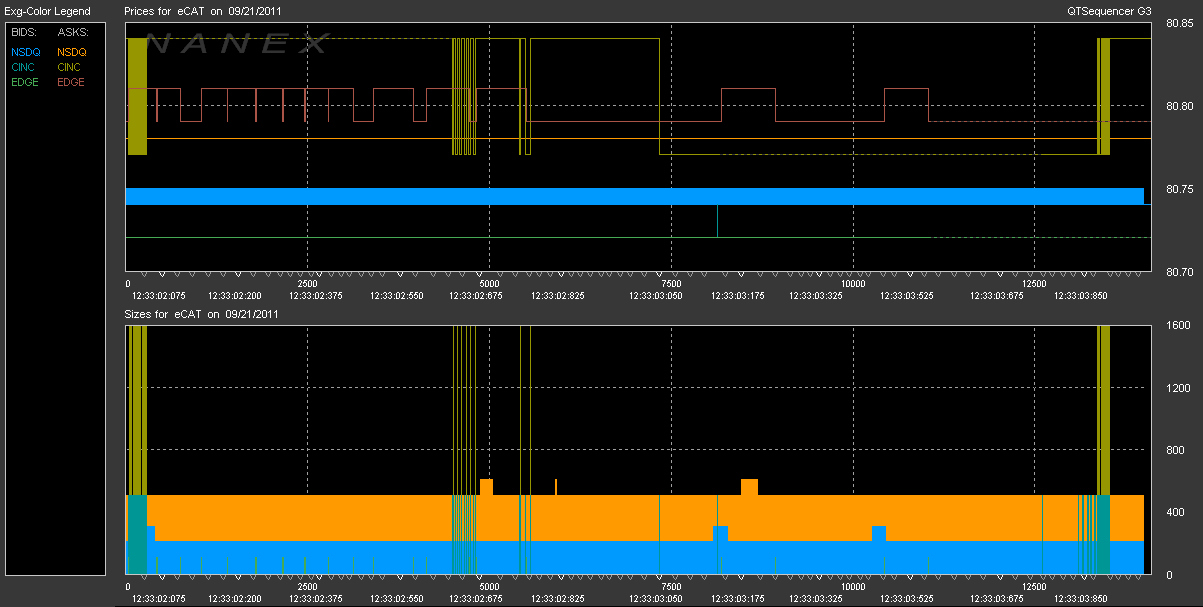This screenshot has height=607, width=1203.
Task: Select timestamp 12:33:02:200 under the prices chart
Action: (x=235, y=296)
